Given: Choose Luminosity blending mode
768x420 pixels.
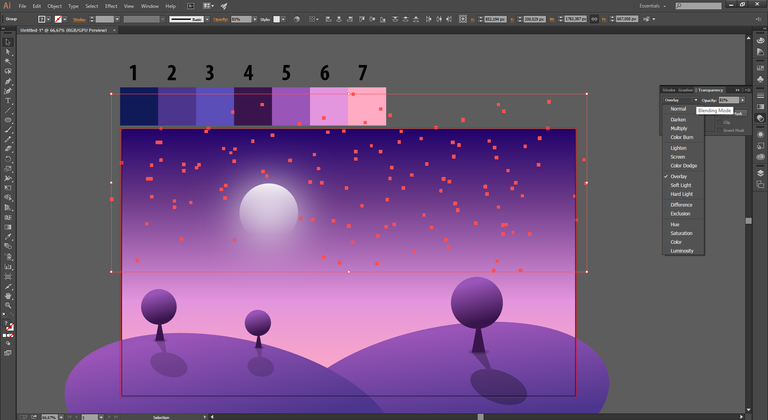Looking at the screenshot, I should [682, 251].
